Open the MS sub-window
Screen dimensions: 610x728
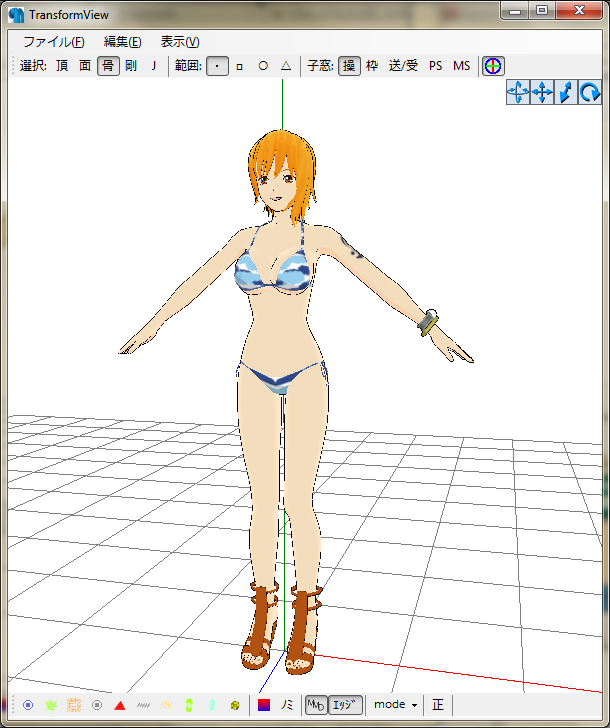pos(461,66)
